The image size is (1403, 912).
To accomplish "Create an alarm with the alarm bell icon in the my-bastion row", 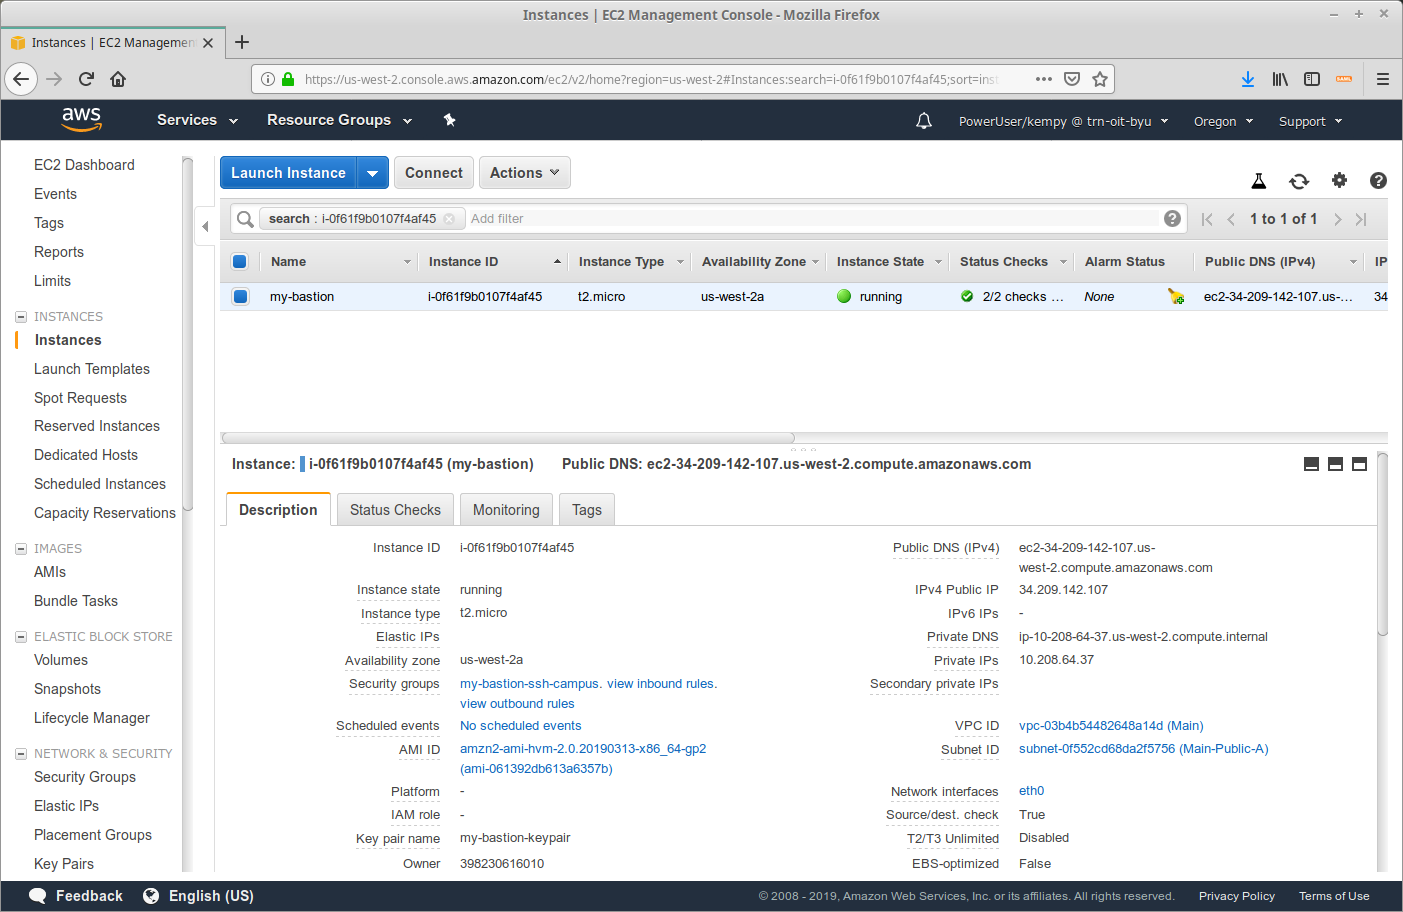I will click(x=1176, y=297).
